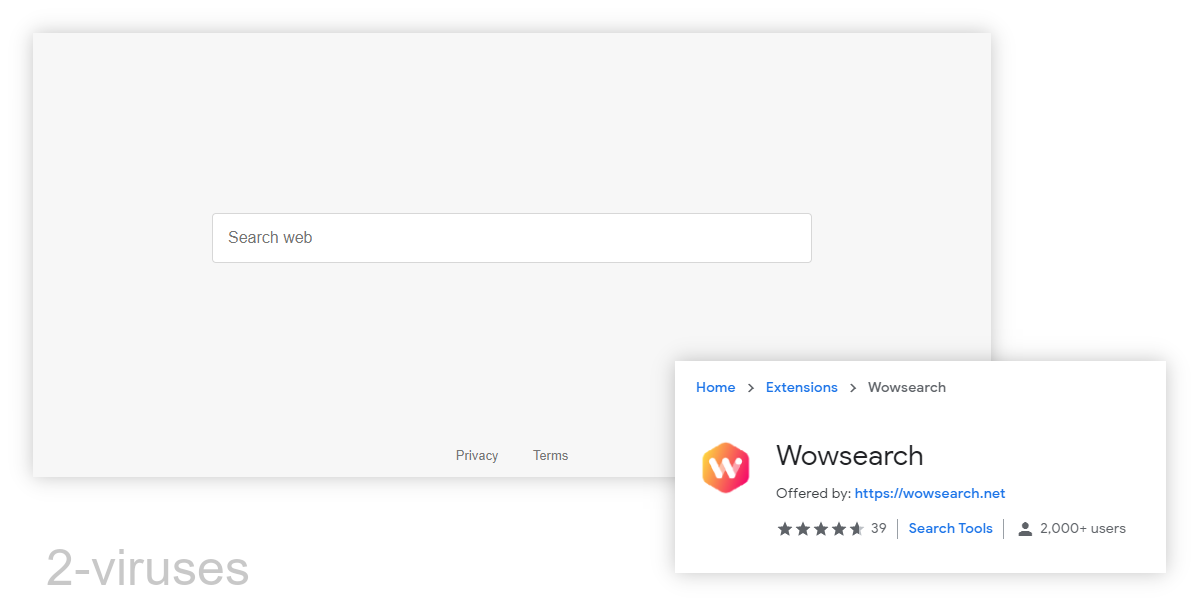This screenshot has width=1200, height=609.
Task: Click the person icon beside user count
Action: [1024, 528]
